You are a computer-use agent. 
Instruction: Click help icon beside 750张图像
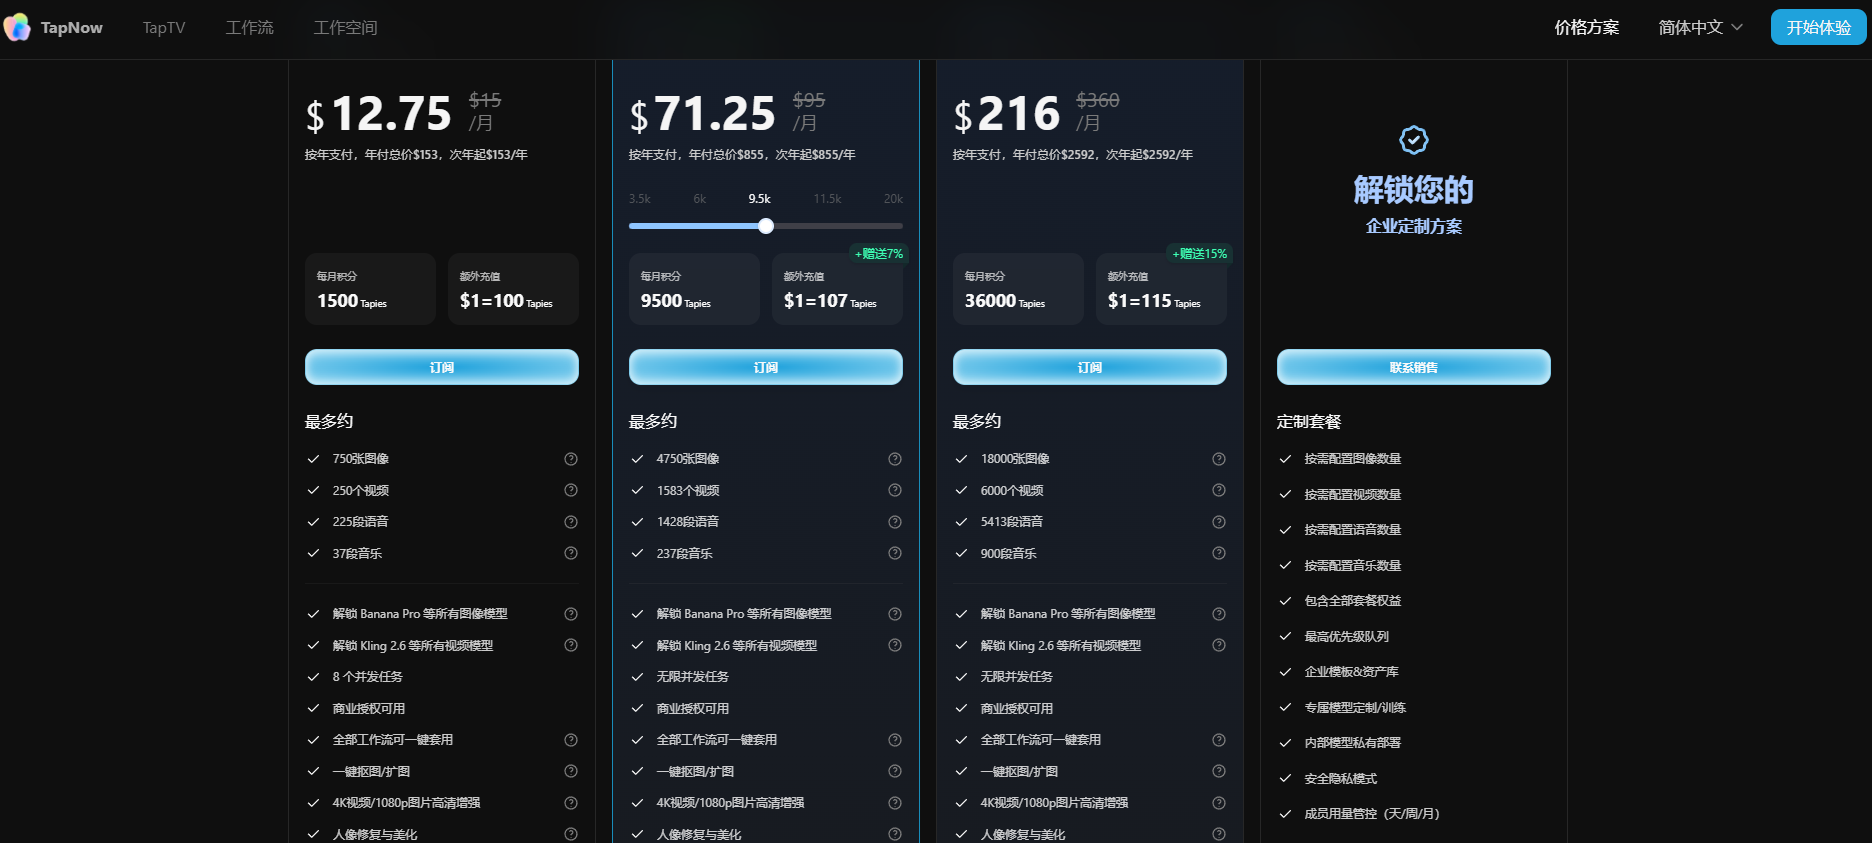coord(571,459)
